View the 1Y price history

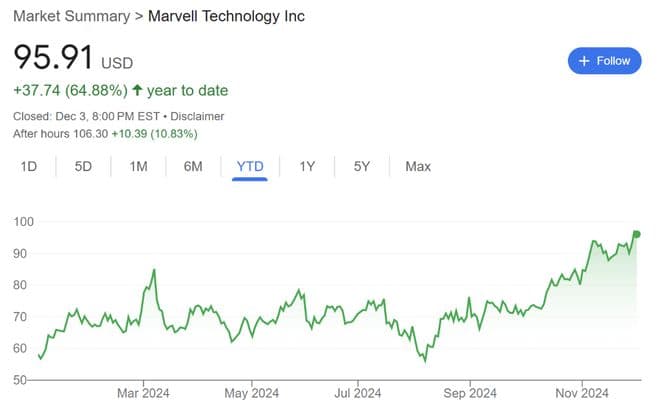pos(308,166)
